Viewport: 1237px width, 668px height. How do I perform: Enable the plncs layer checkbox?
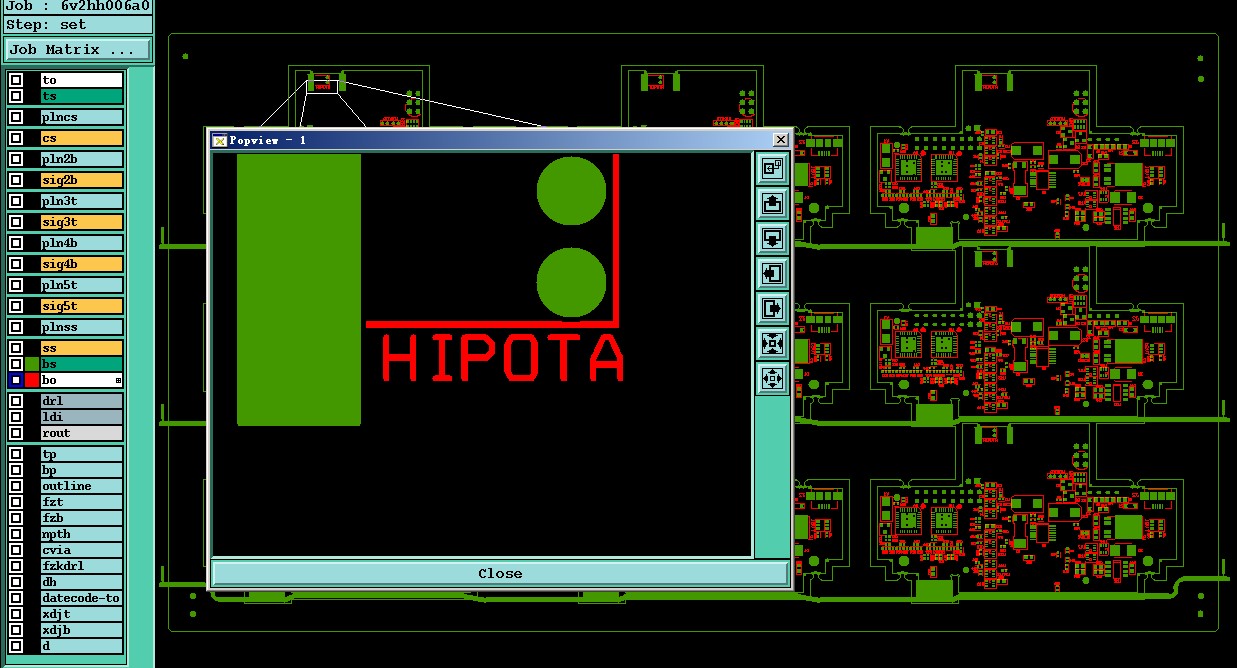[x=16, y=117]
